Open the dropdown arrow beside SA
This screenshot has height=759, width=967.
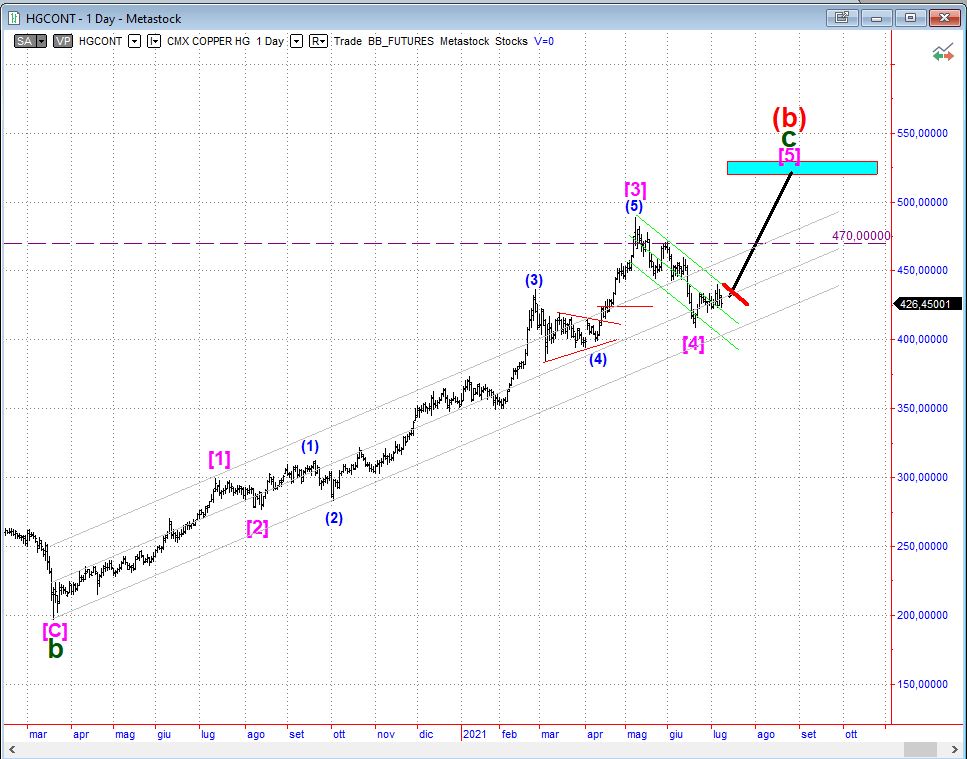click(x=41, y=41)
